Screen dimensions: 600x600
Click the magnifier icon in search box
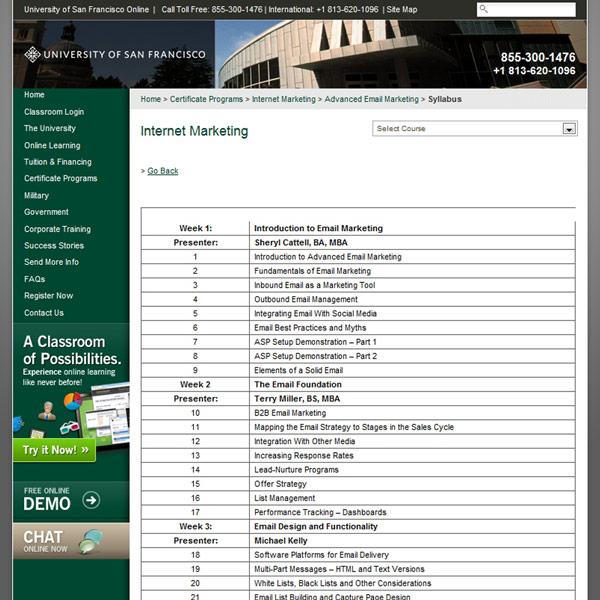point(485,9)
